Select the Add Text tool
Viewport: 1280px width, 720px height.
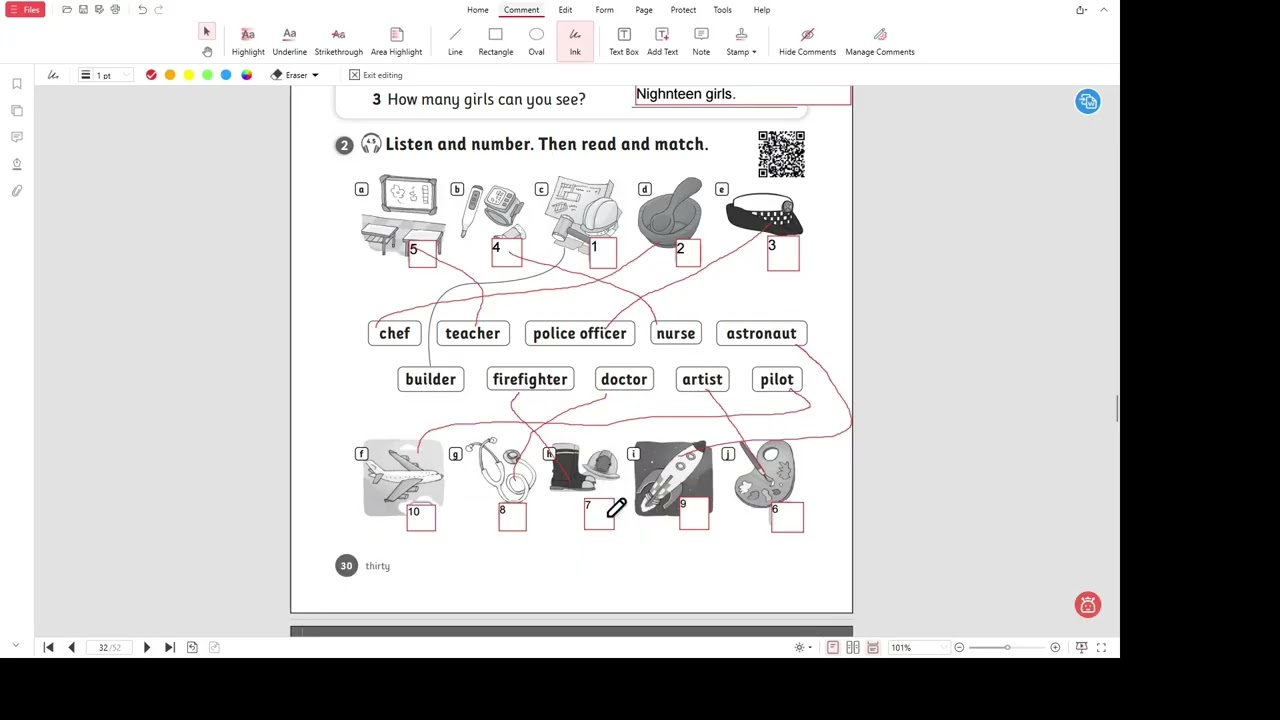662,42
